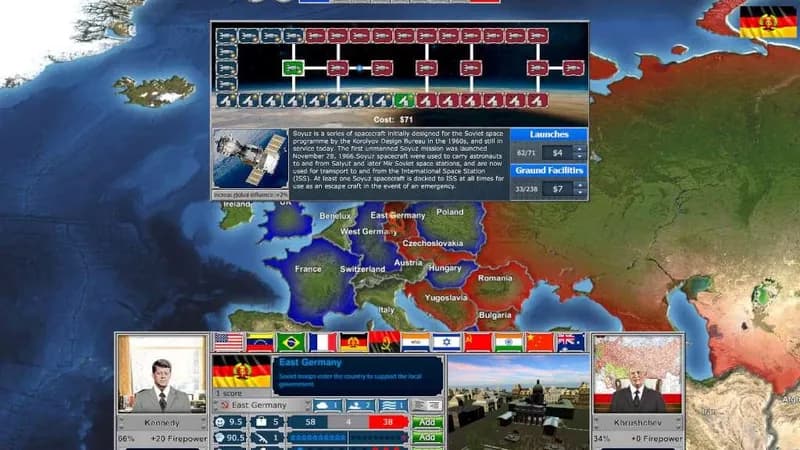
Task: Click the Launches $4 value field
Action: tap(558, 153)
